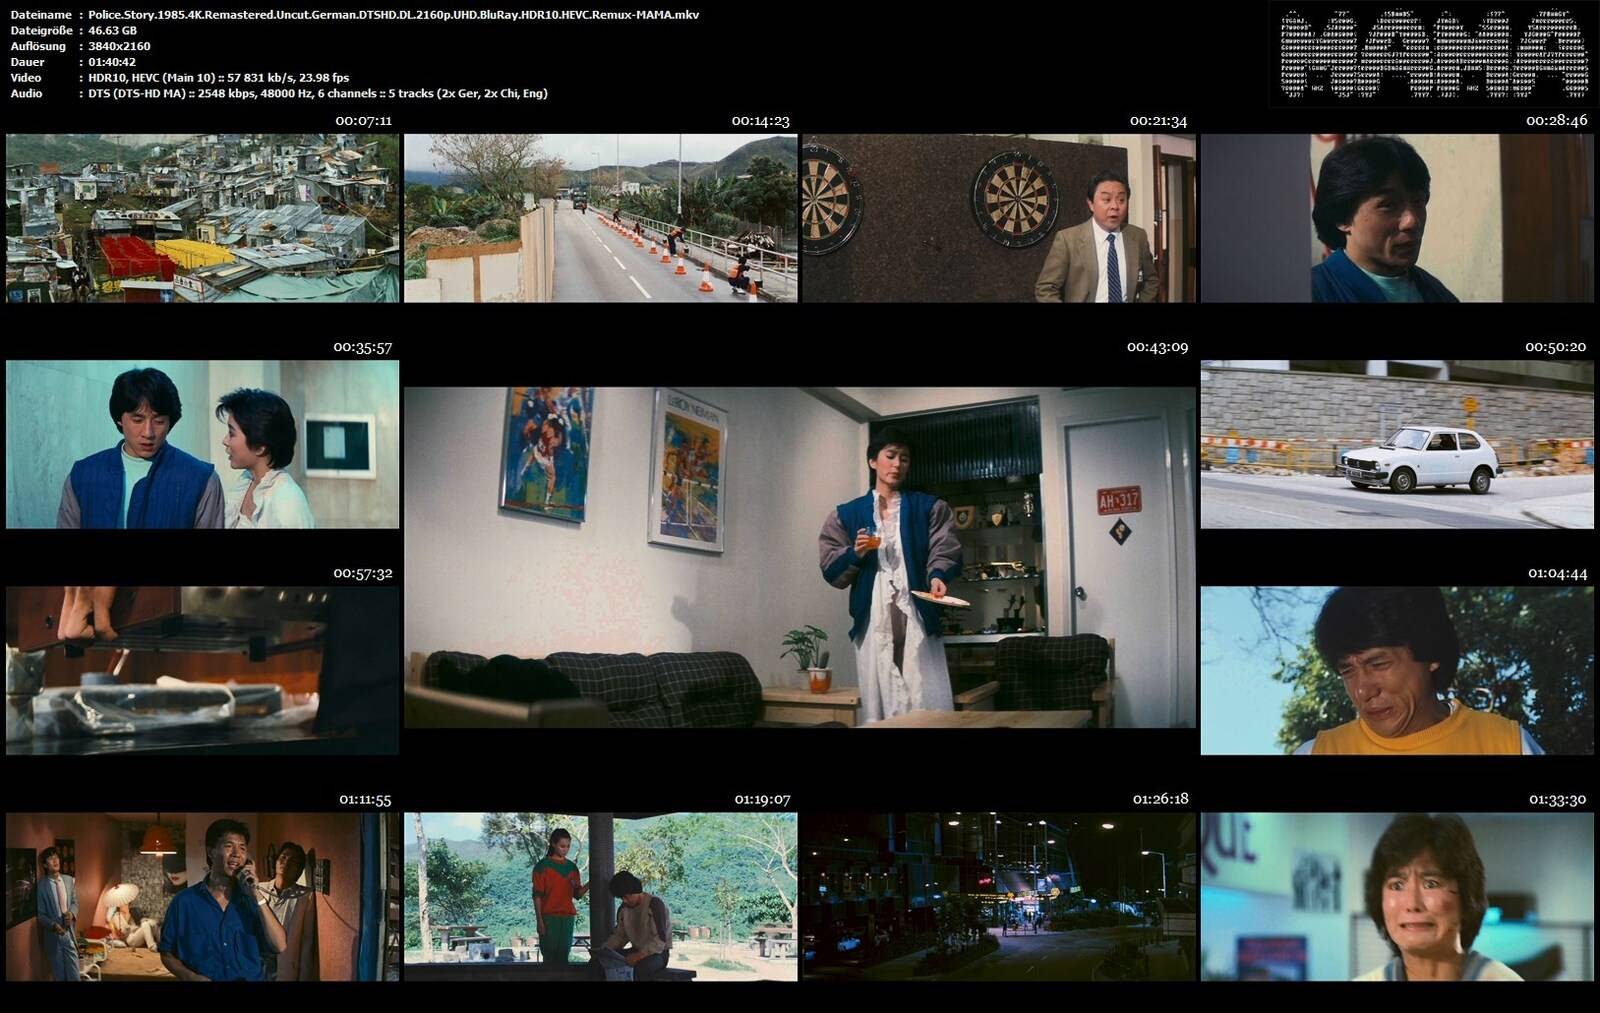Click the timestamp 01:19:07
The height and width of the screenshot is (1013, 1600).
click(x=762, y=799)
